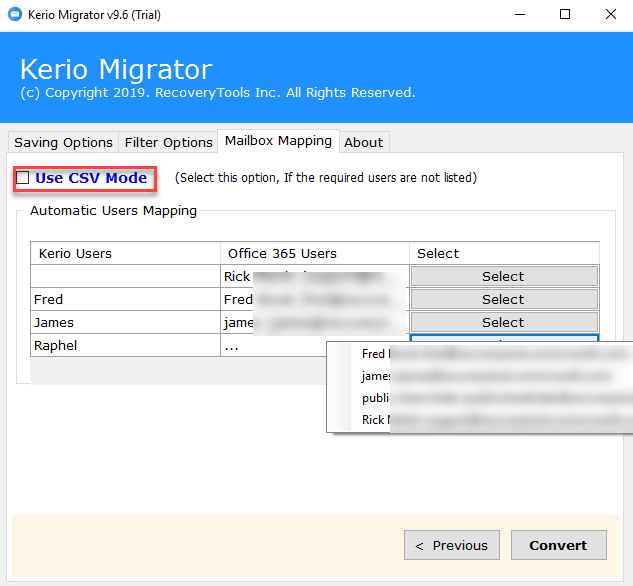Minimize the Kerio Migrator window

point(520,15)
